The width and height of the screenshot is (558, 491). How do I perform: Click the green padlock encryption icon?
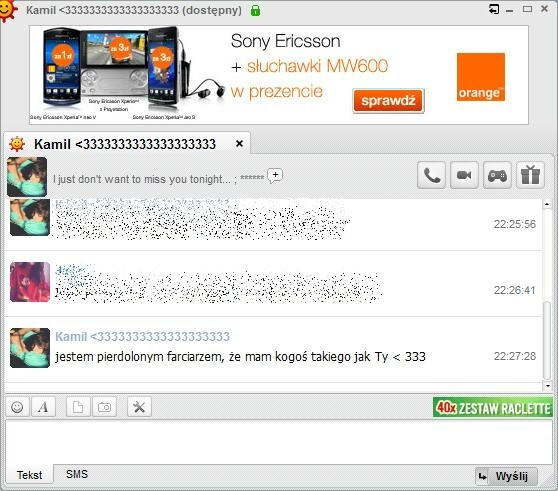click(255, 10)
